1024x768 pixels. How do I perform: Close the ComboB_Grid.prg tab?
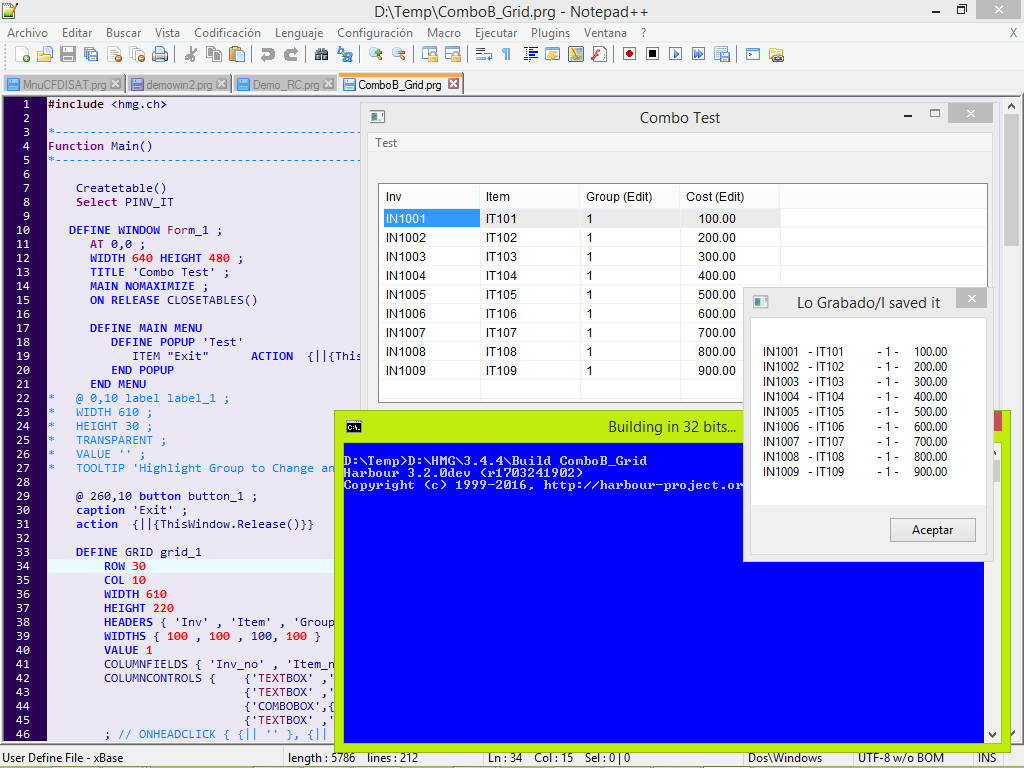coord(453,85)
